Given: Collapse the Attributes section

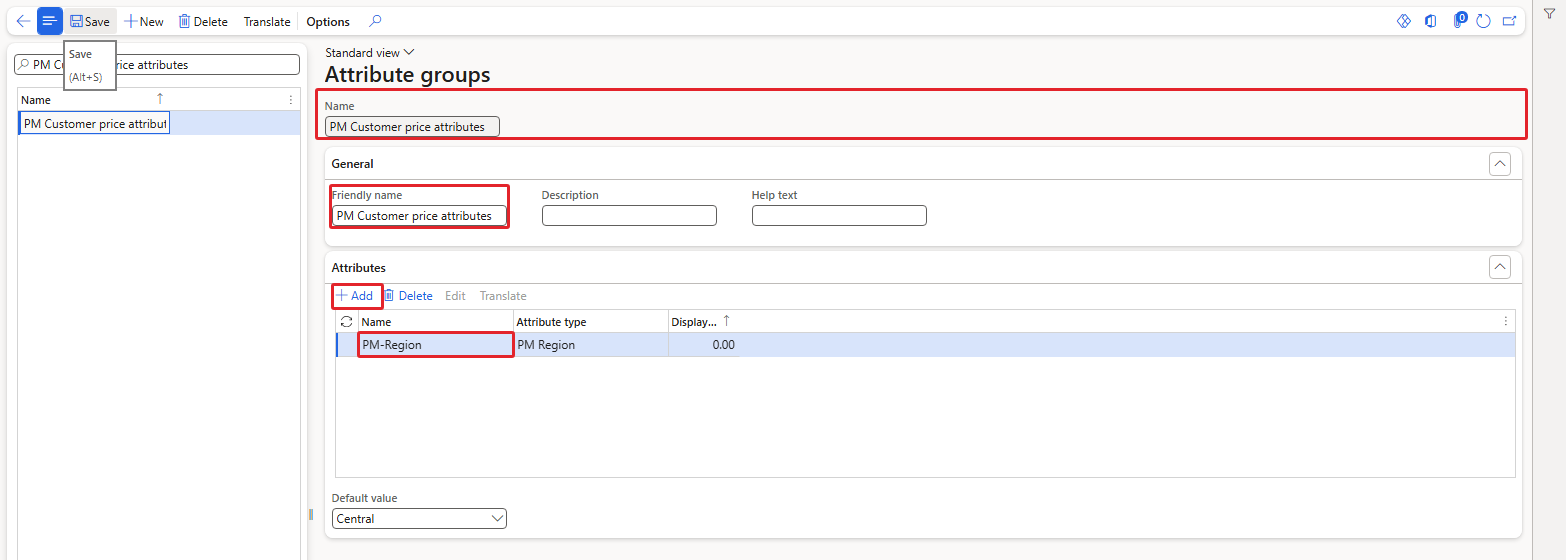Looking at the screenshot, I should (1500, 267).
